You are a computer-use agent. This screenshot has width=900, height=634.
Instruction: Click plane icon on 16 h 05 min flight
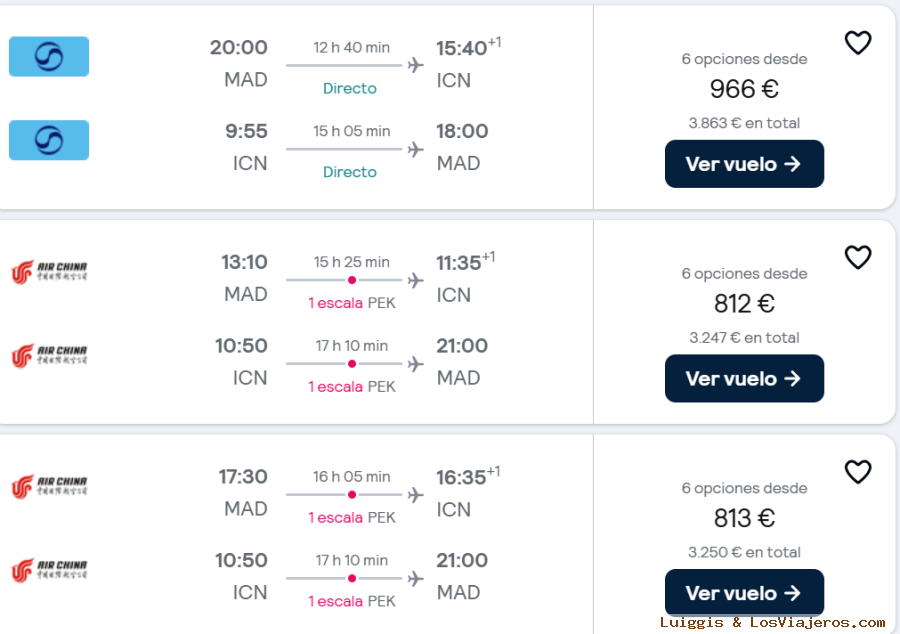click(416, 495)
